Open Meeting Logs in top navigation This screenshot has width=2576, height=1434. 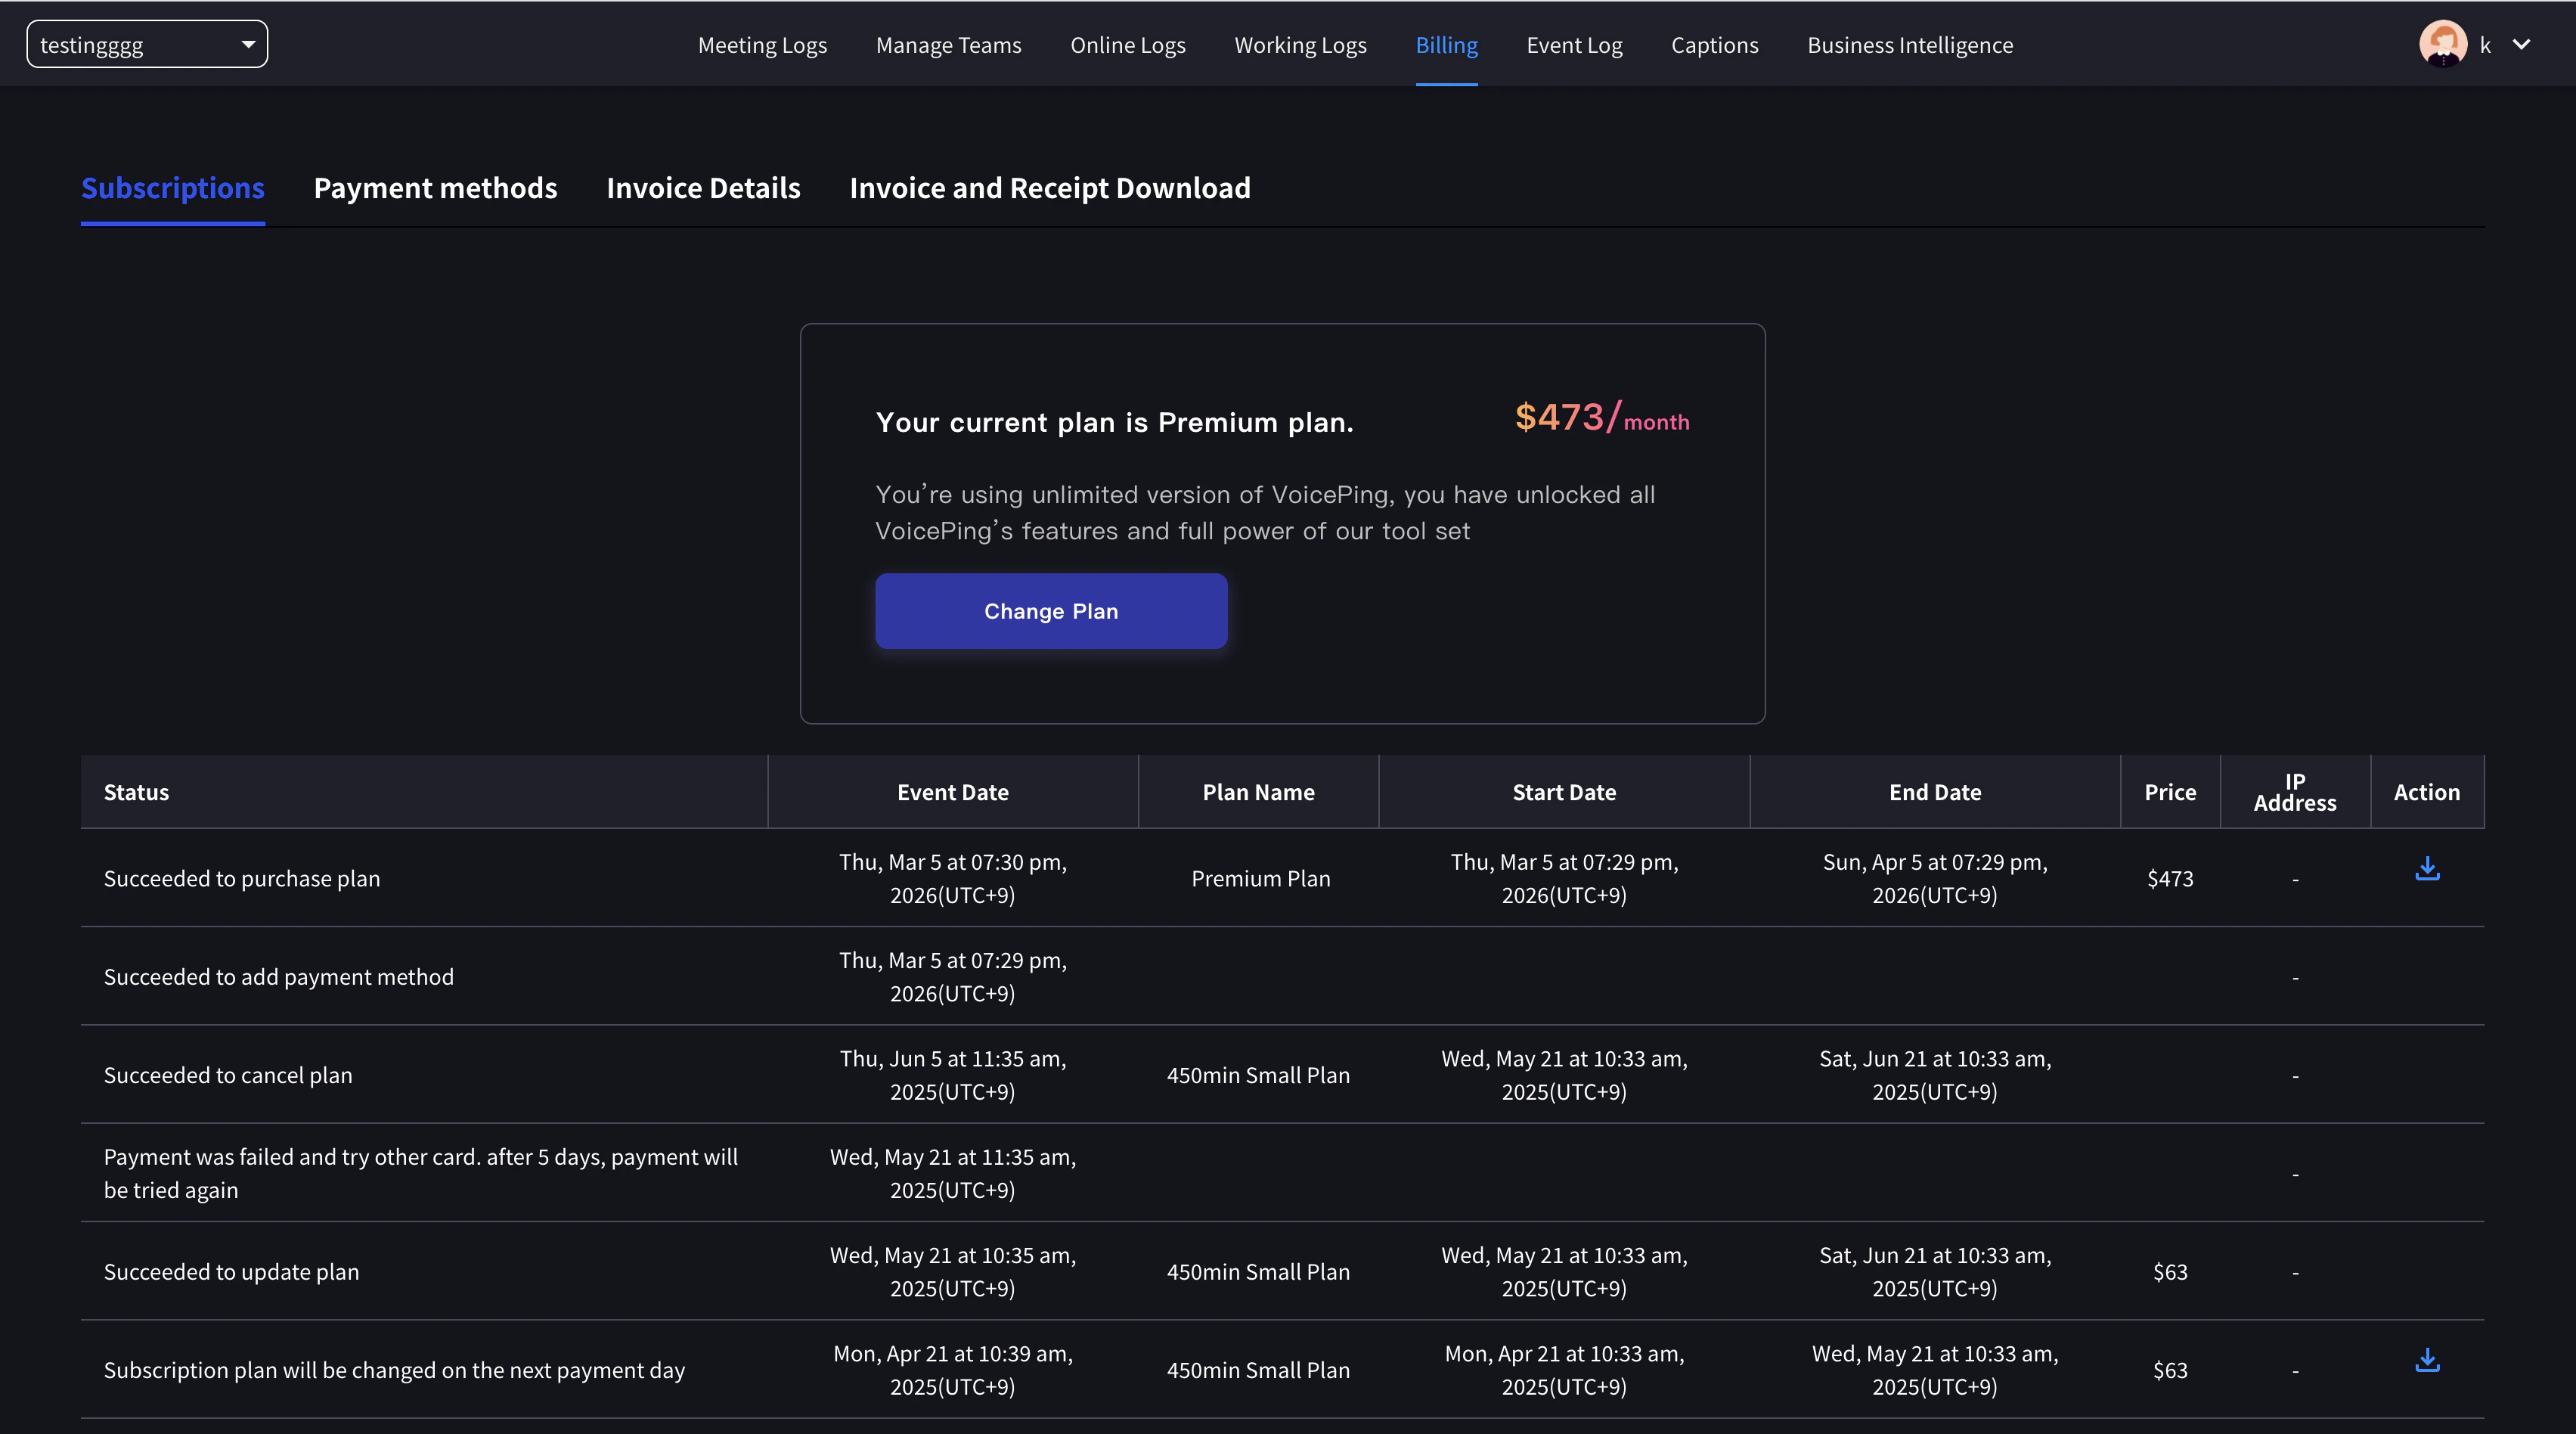[762, 45]
